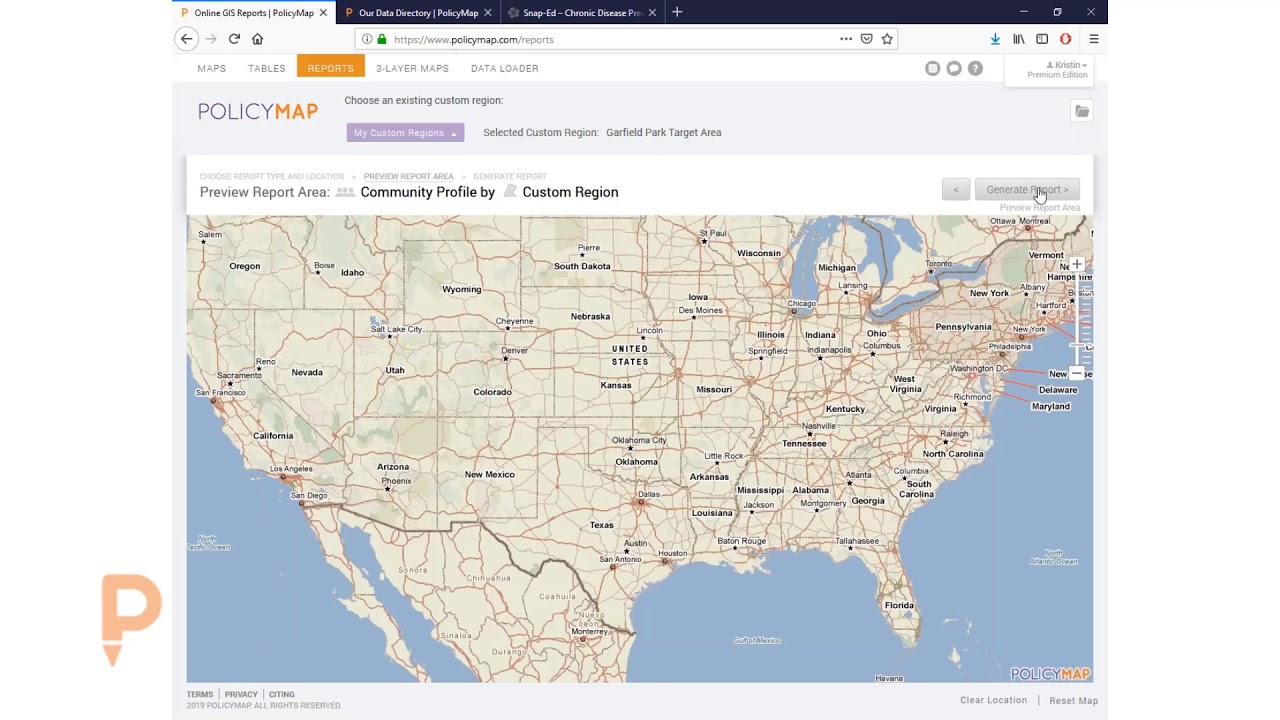This screenshot has width=1280, height=720.
Task: Close the Our Data Directory tab
Action: tap(488, 13)
